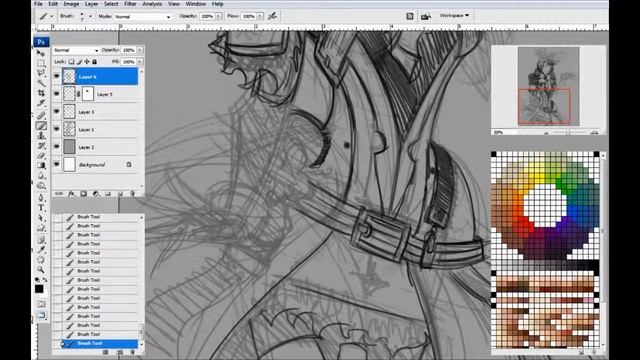
Task: Select the Notes tool
Action: 41,240
